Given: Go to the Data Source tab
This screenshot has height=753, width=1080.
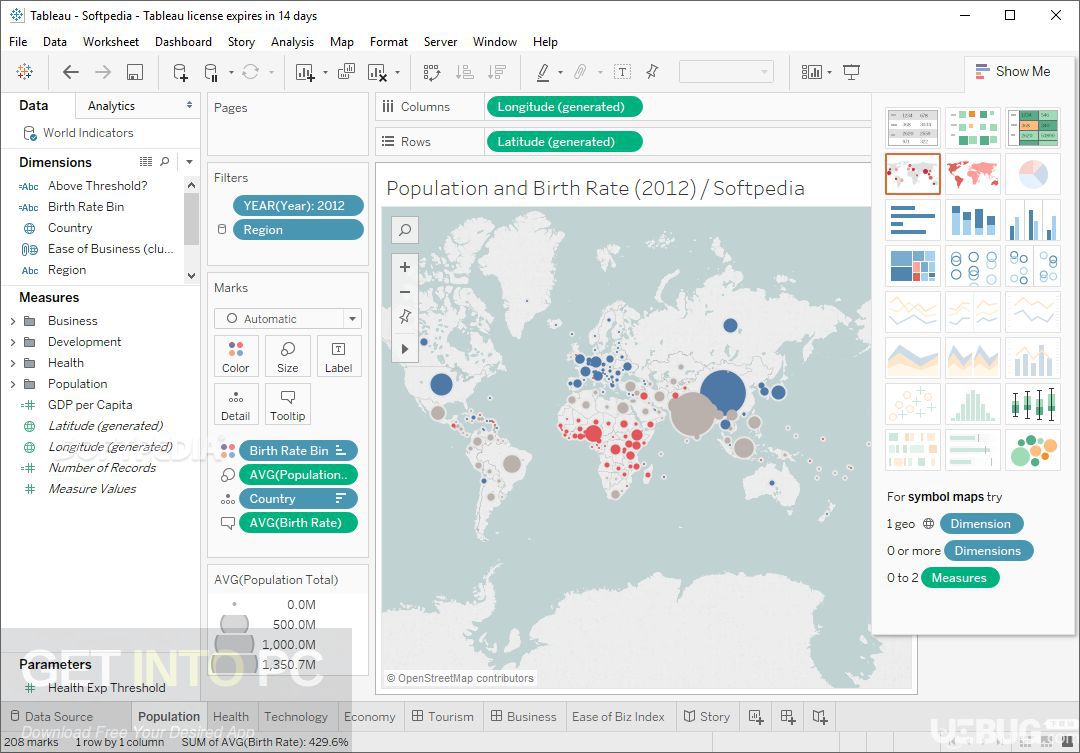Looking at the screenshot, I should click(x=52, y=716).
